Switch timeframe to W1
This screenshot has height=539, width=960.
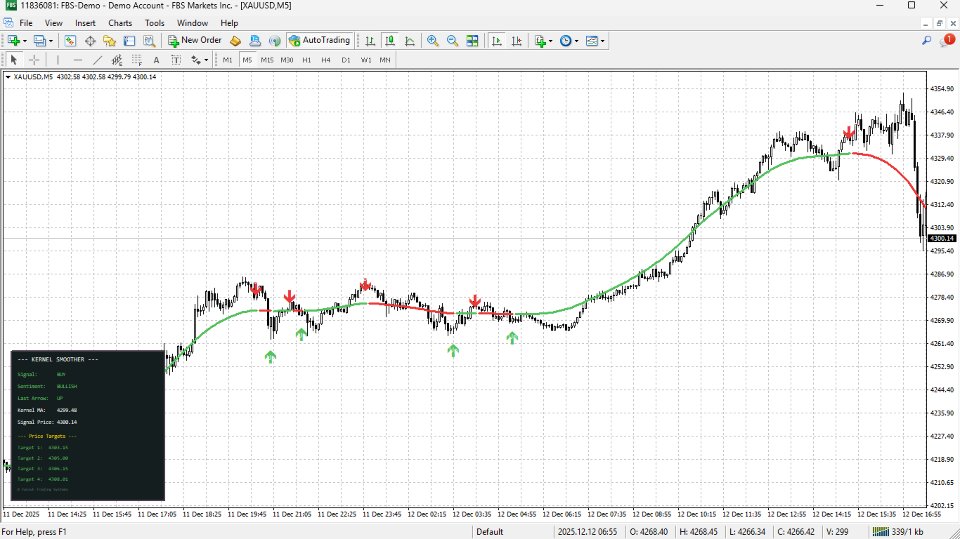click(366, 59)
